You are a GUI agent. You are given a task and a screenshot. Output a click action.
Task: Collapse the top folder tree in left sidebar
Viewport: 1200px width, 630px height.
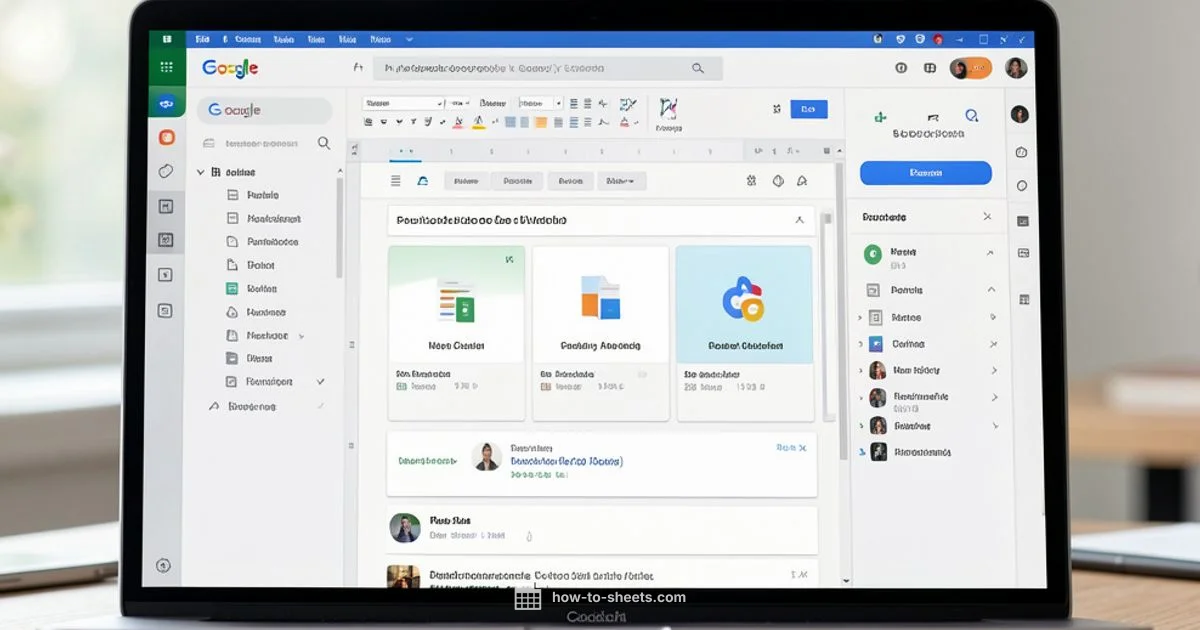tap(201, 172)
